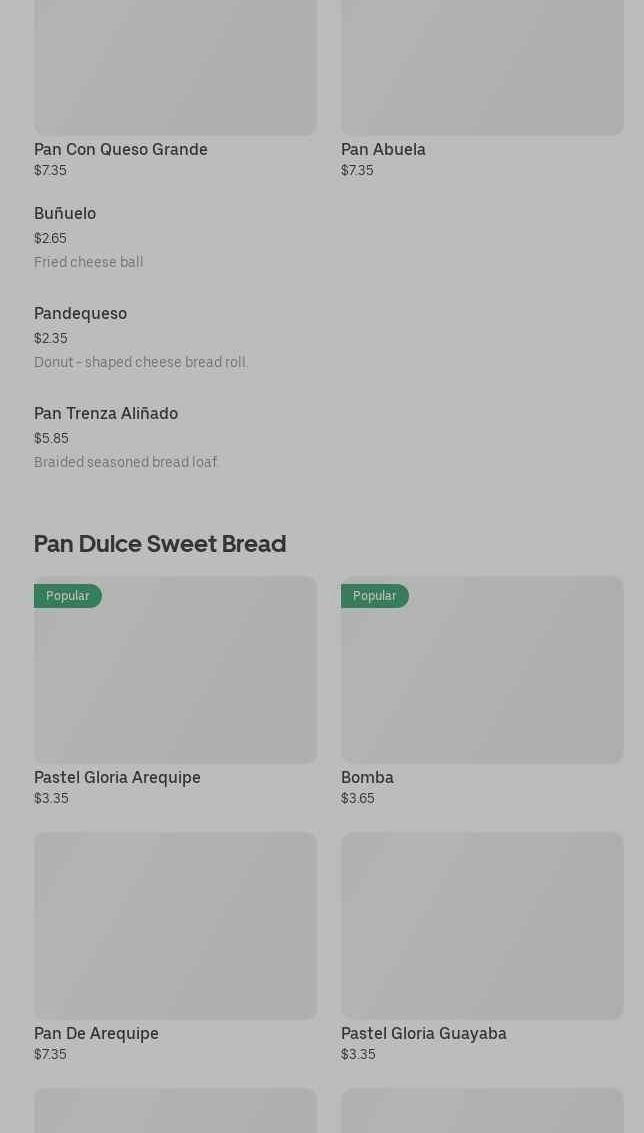Select the Bomba item title

(x=367, y=778)
